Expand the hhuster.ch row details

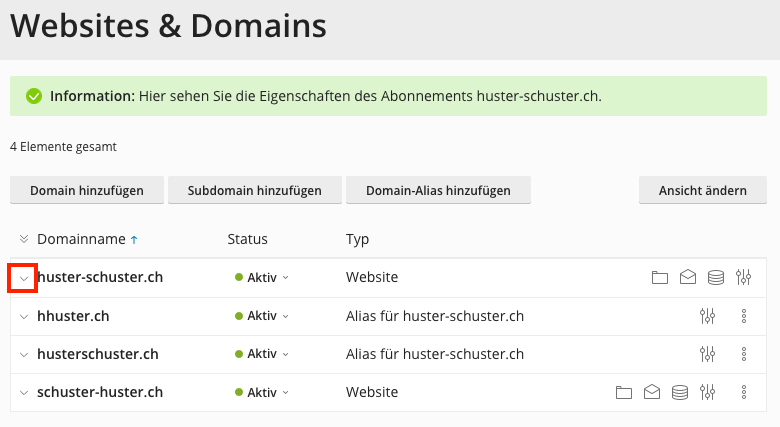click(24, 316)
